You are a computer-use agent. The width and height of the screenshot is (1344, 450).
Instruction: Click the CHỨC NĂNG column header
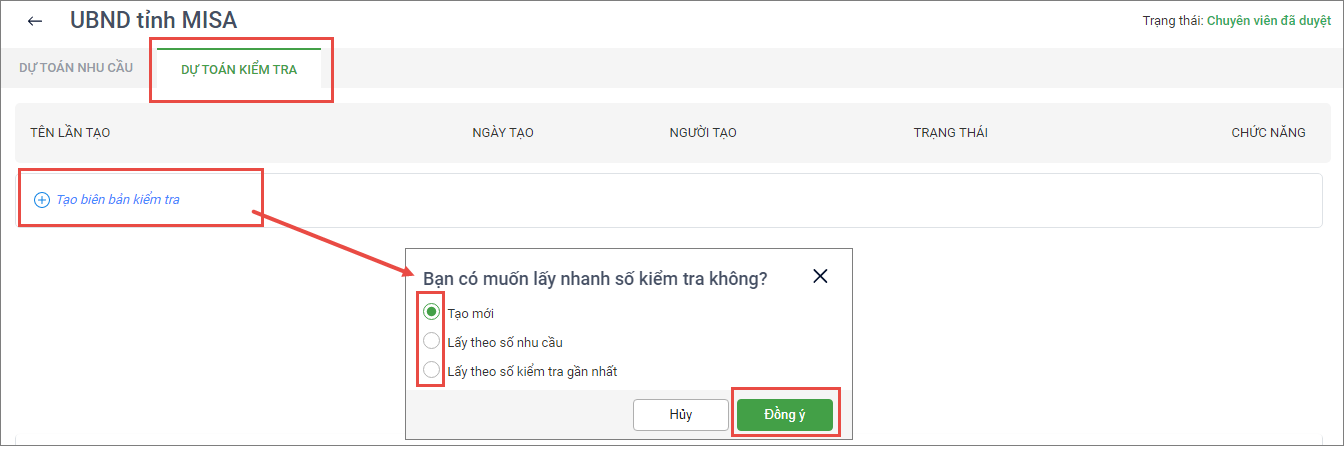pyautogui.click(x=1268, y=133)
